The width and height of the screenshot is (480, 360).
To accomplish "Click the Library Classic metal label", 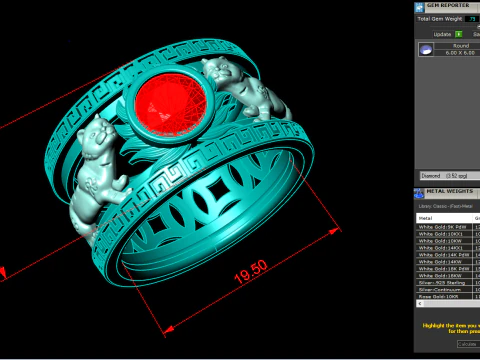I will [445, 206].
